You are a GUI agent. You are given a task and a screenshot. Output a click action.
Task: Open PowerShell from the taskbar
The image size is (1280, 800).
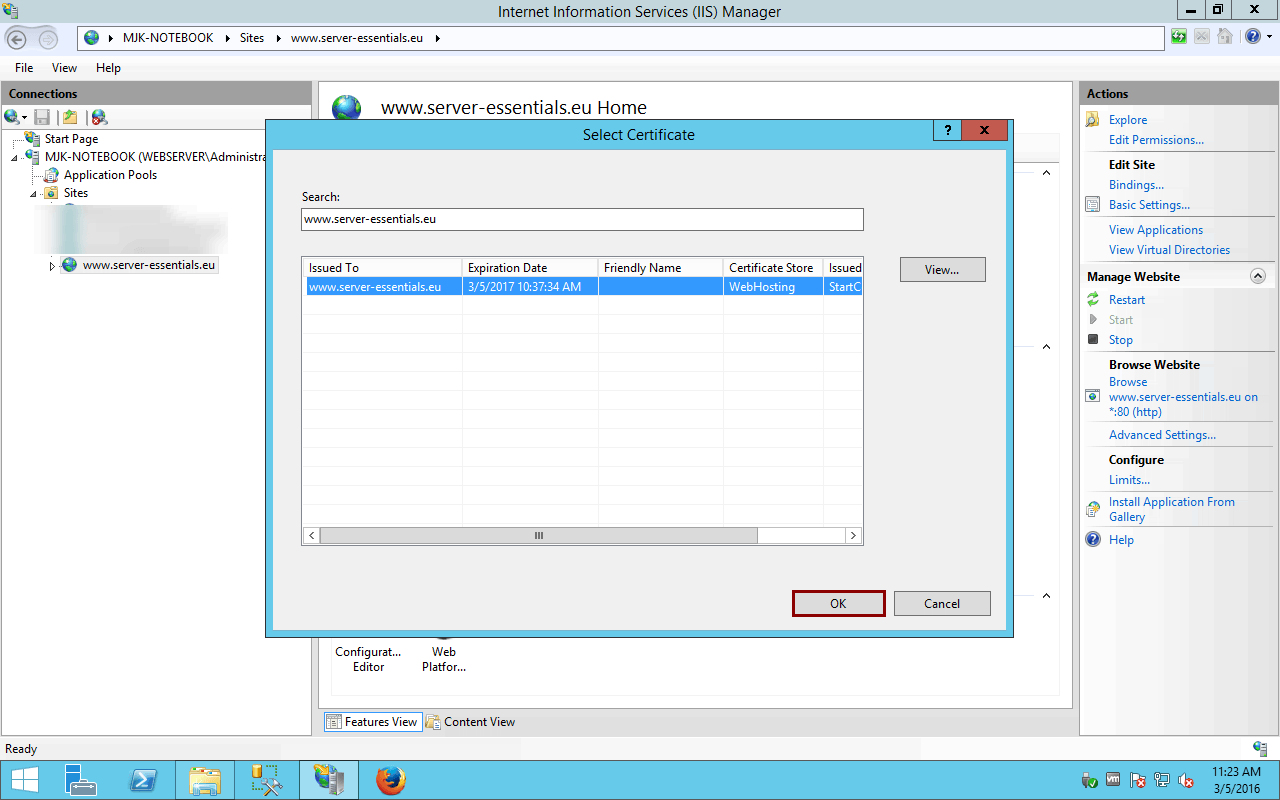143,780
